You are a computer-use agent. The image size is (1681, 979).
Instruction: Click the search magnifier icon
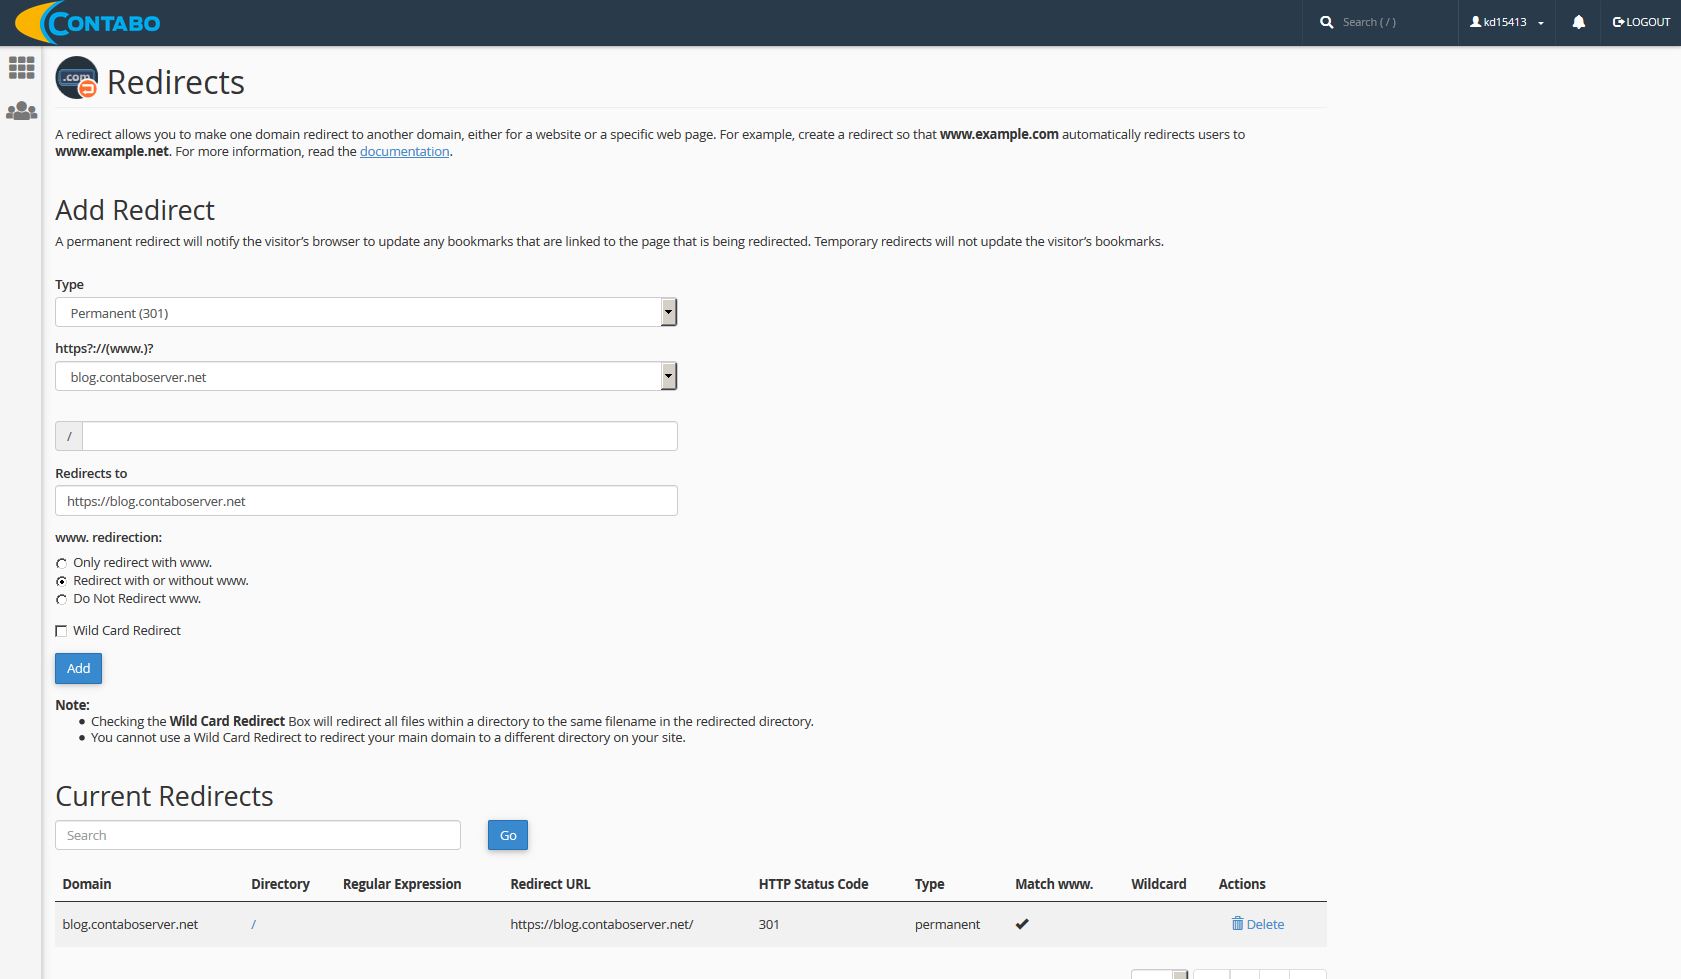coord(1326,22)
